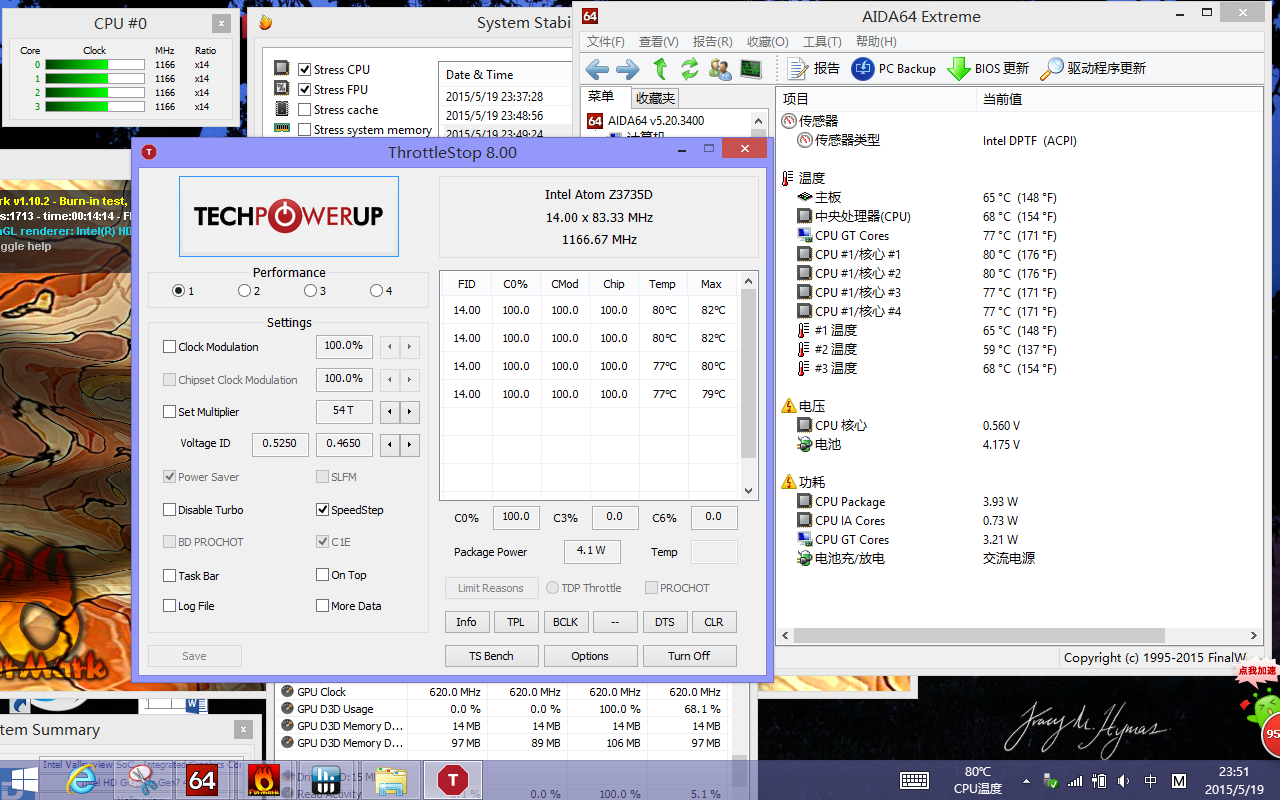Launch TS Bench in ThrottleStop
Screen dimensions: 1280x800
tap(491, 656)
